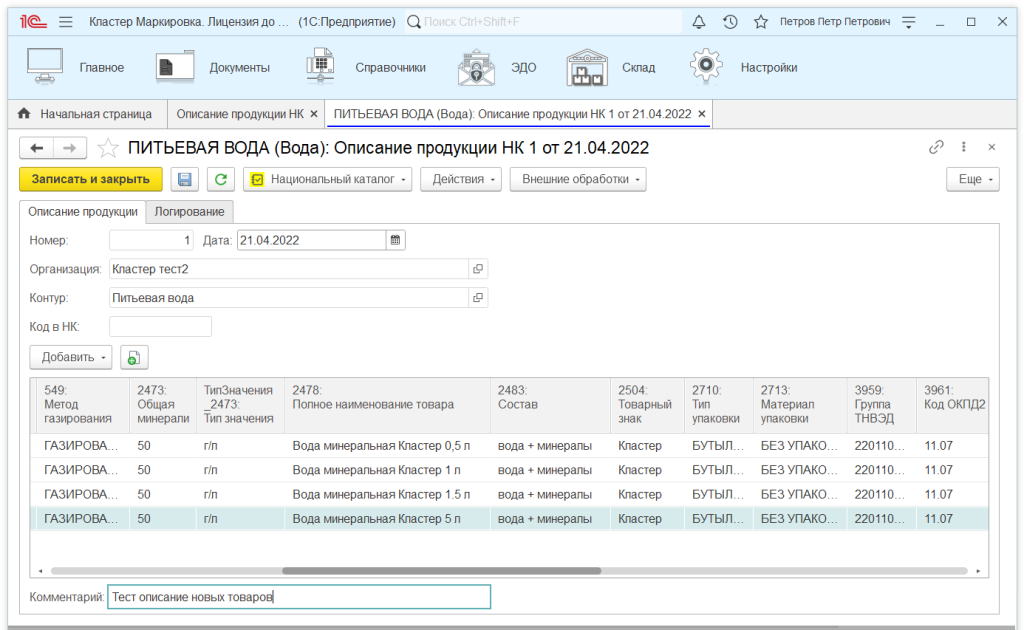This screenshot has height=630, width=1024.
Task: Click the Дата input field
Action: click(x=312, y=240)
